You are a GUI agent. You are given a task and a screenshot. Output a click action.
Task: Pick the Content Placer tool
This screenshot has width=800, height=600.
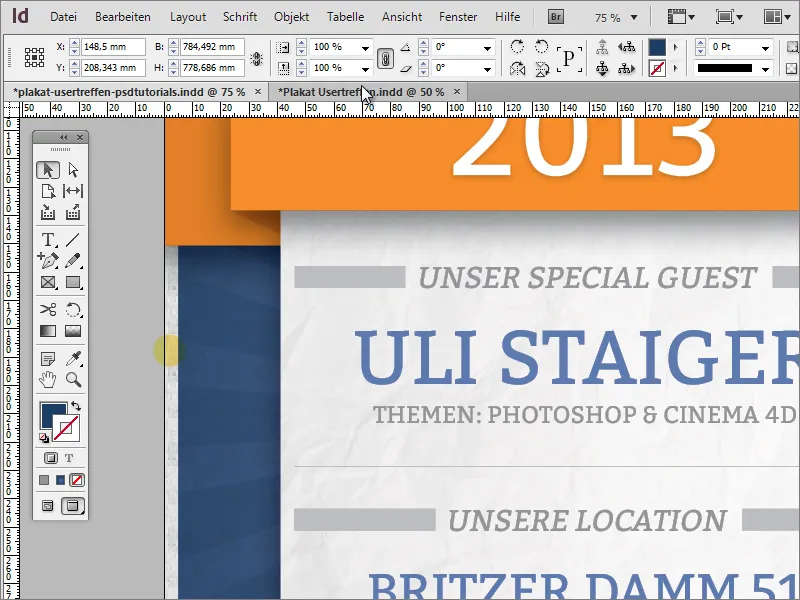coord(73,212)
